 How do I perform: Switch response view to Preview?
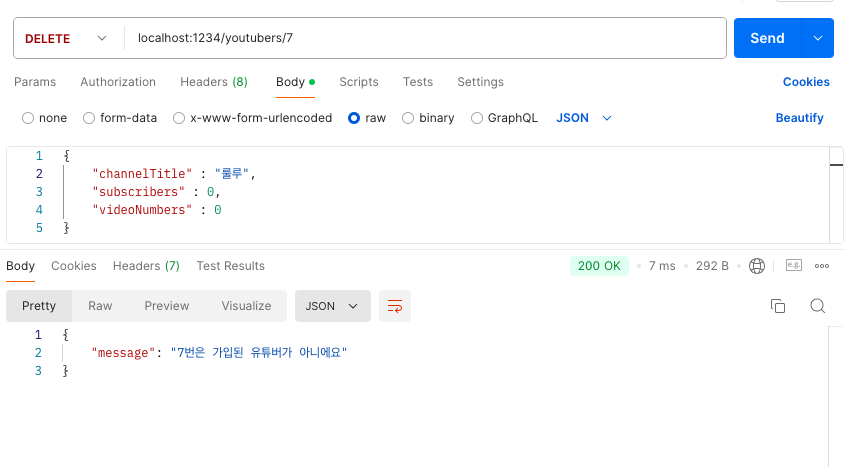[x=167, y=306]
